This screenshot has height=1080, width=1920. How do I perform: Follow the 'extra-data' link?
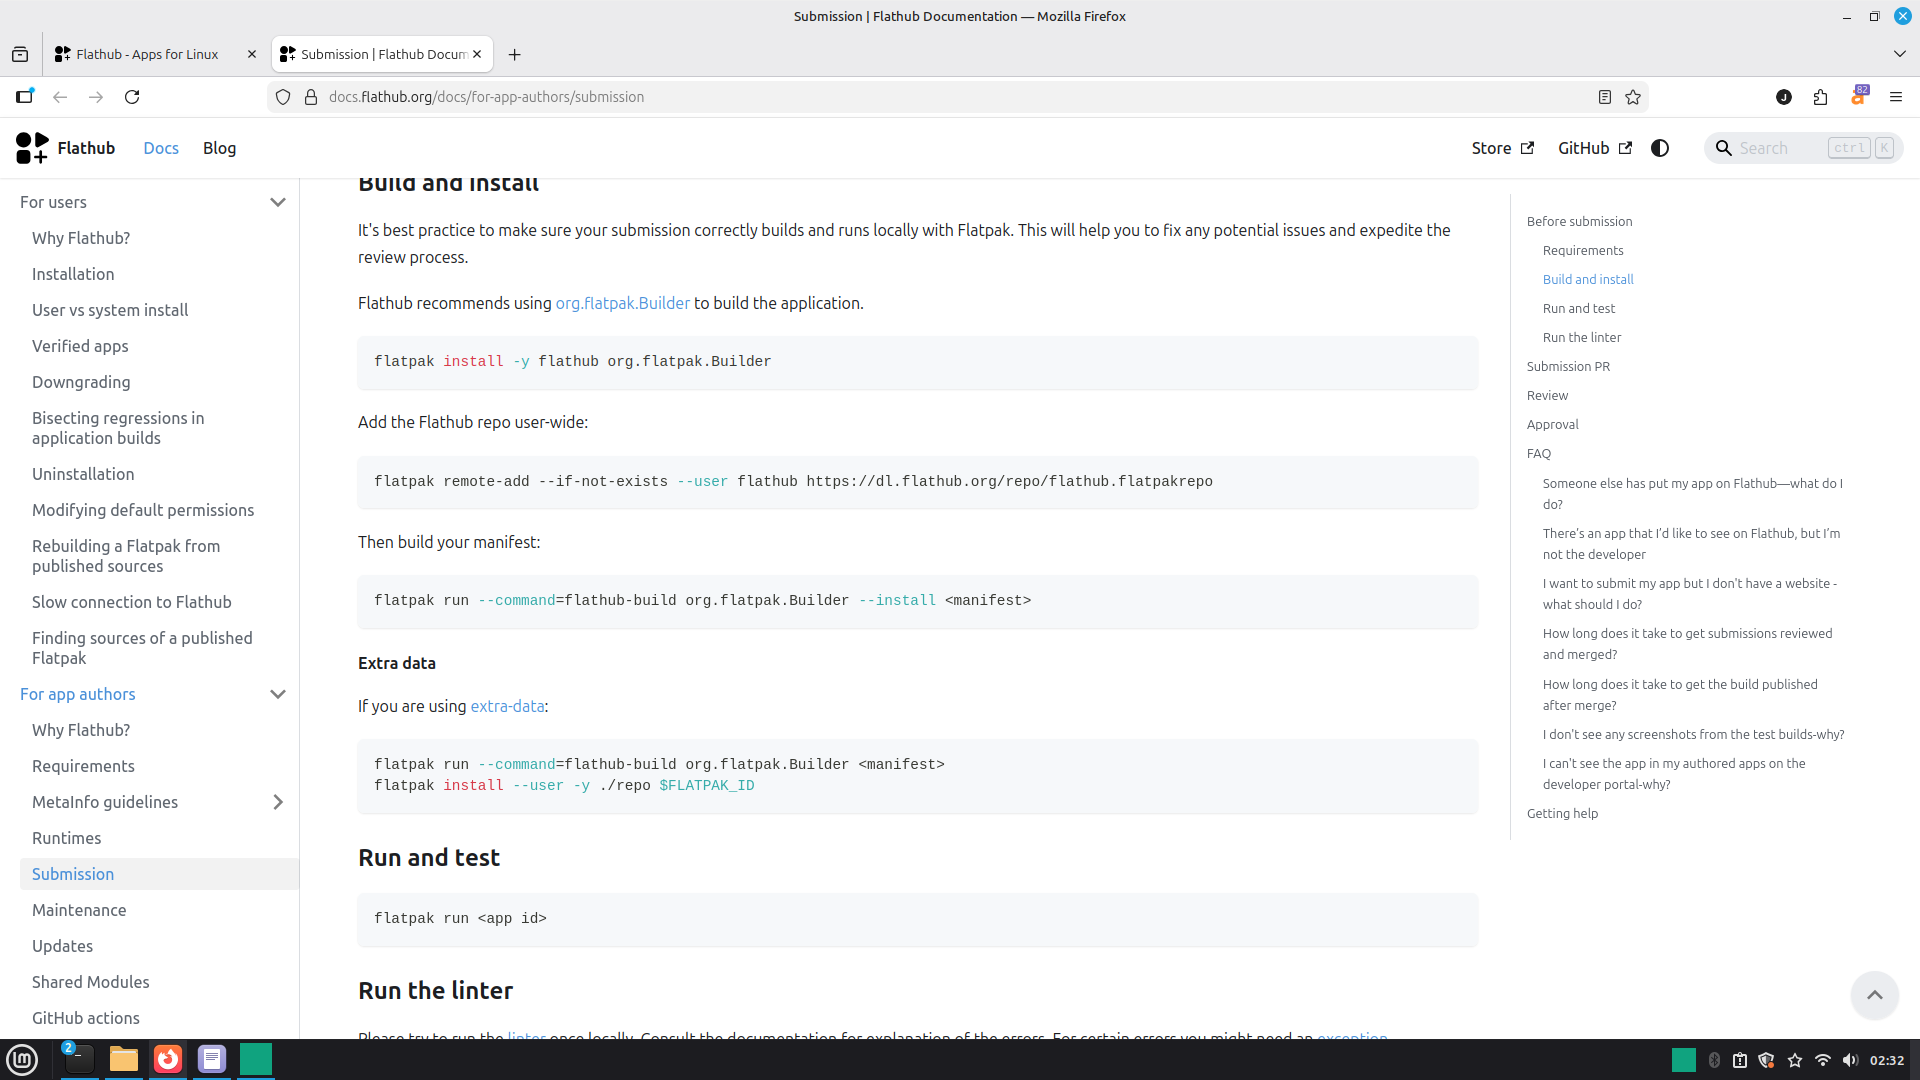(x=507, y=706)
